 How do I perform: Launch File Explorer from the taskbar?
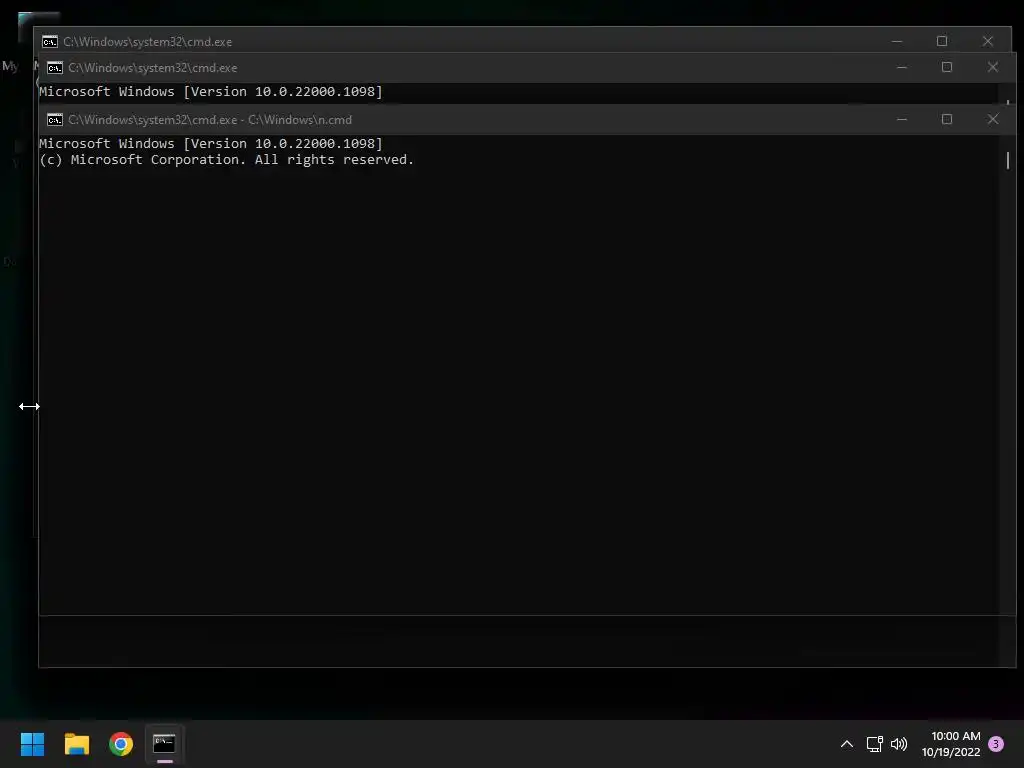76,744
